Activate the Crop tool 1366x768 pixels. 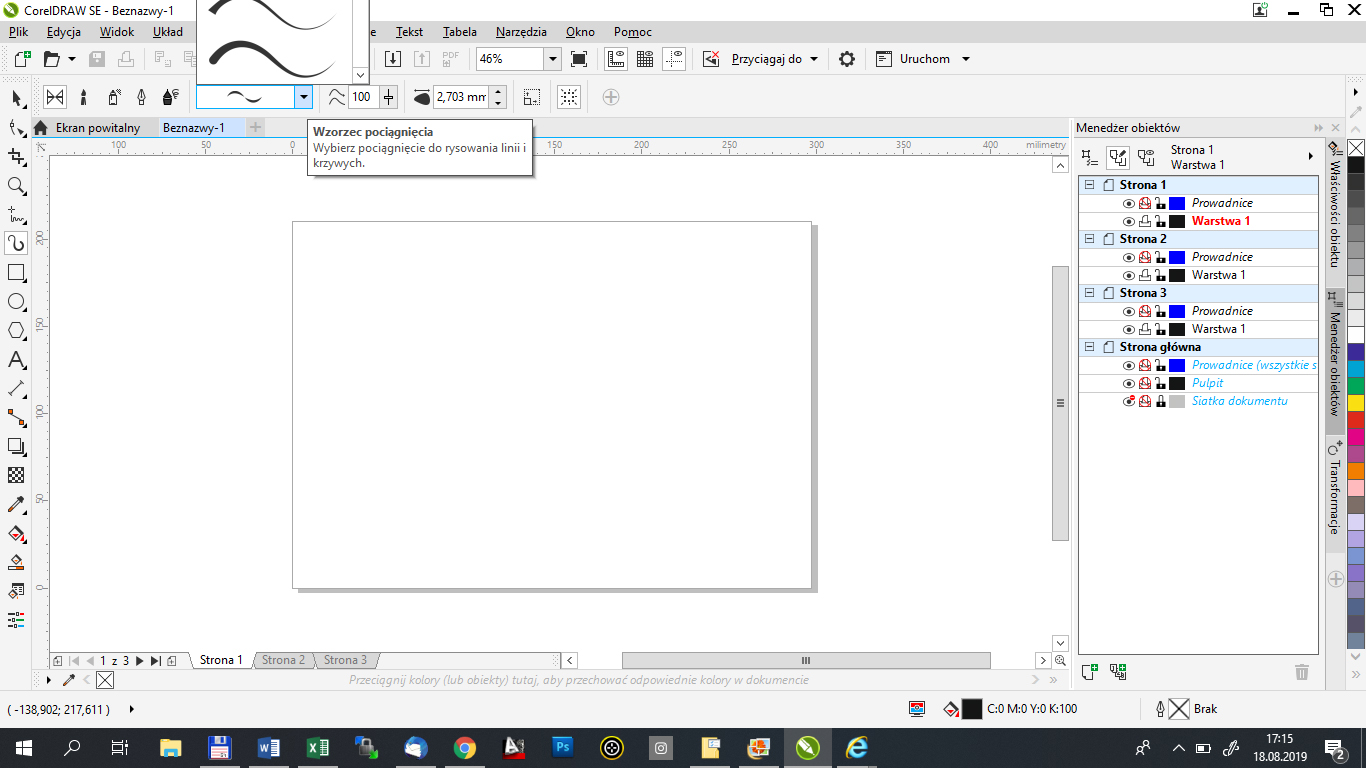pyautogui.click(x=16, y=157)
